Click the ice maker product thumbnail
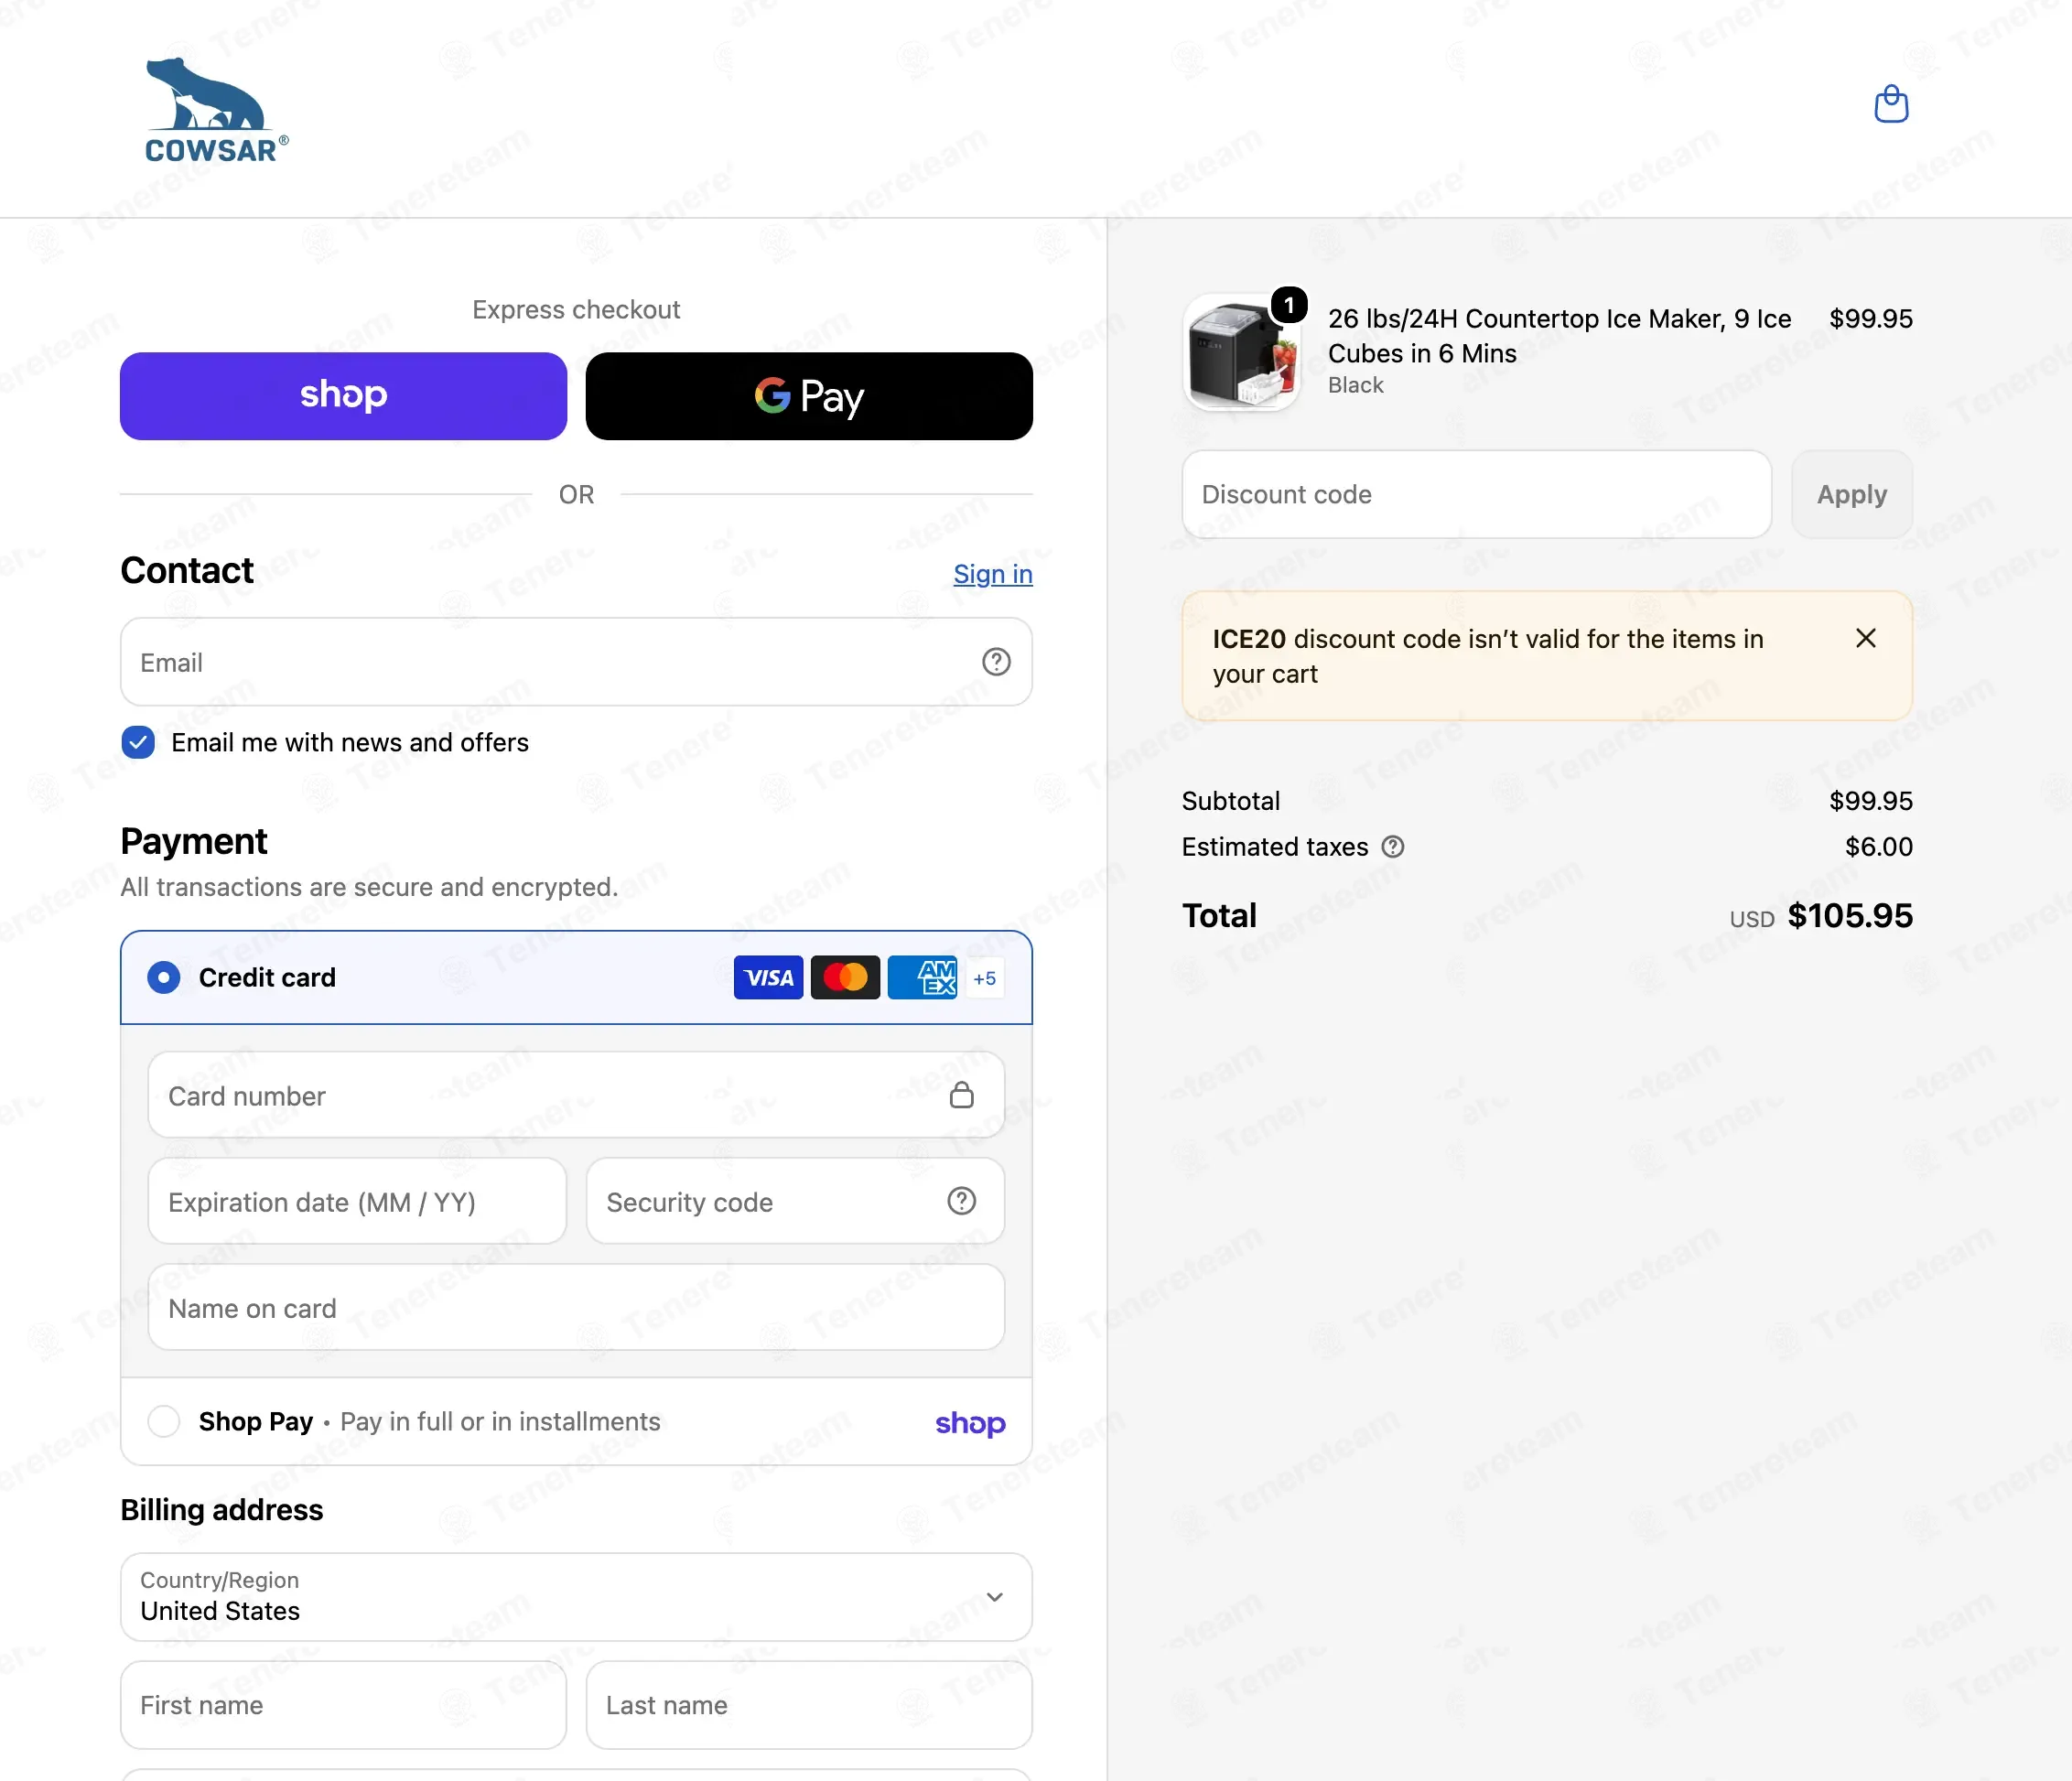The image size is (2072, 1781). tap(1241, 352)
